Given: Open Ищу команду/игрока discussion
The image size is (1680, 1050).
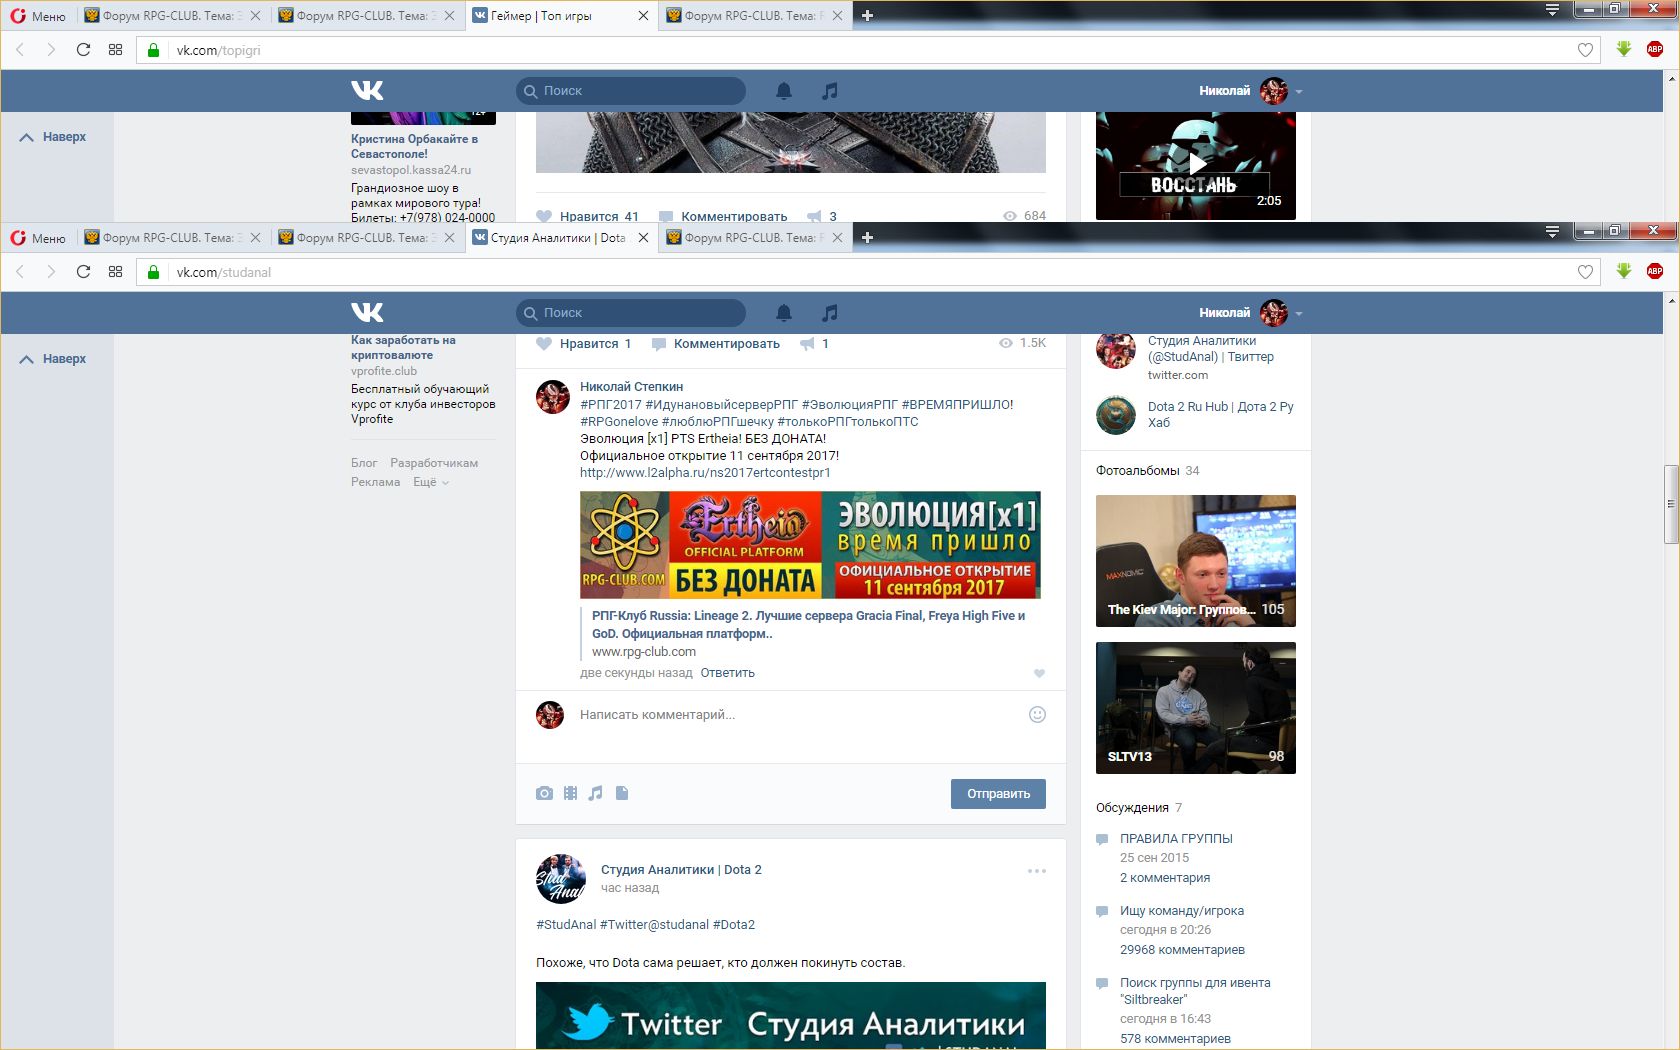Looking at the screenshot, I should pyautogui.click(x=1182, y=911).
